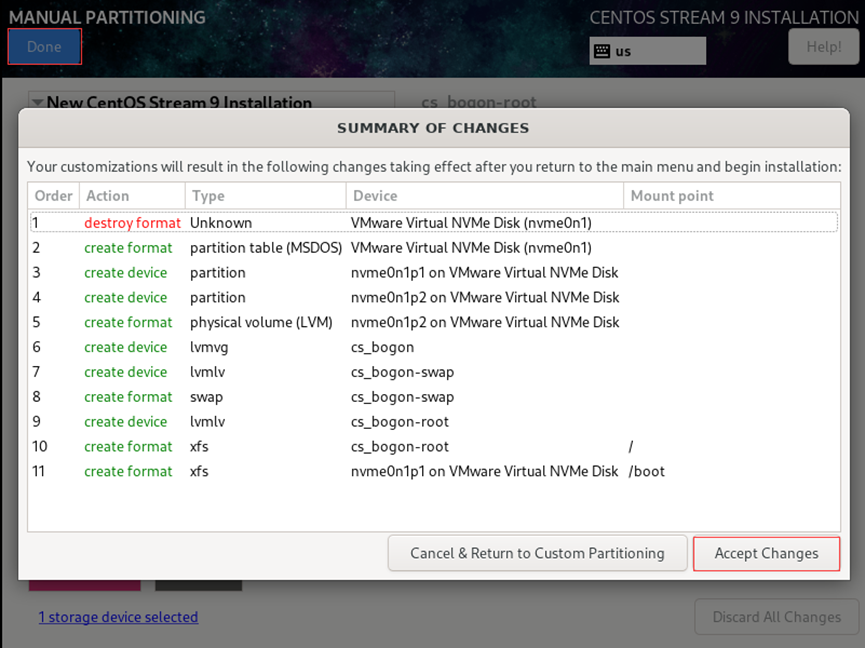Open the 1 storage device selected link

pyautogui.click(x=118, y=617)
